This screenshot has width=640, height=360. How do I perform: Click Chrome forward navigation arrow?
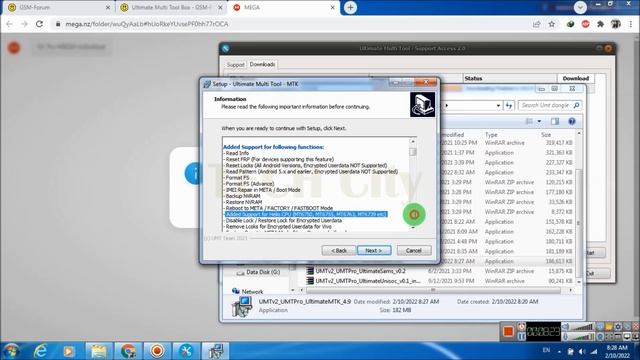click(x=24, y=24)
